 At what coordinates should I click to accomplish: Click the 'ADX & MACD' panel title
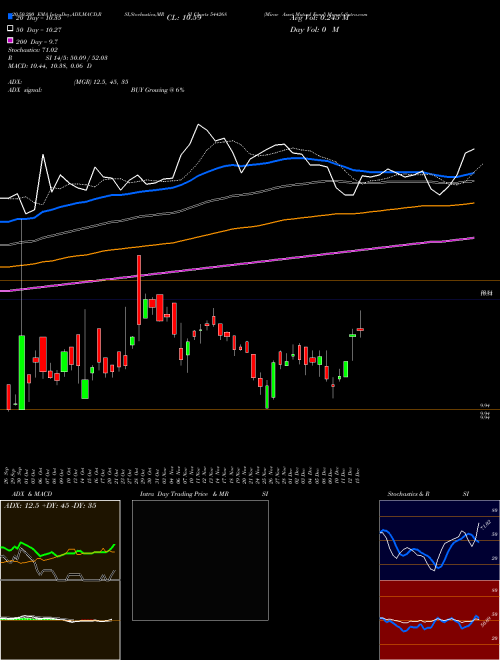pyautogui.click(x=32, y=494)
